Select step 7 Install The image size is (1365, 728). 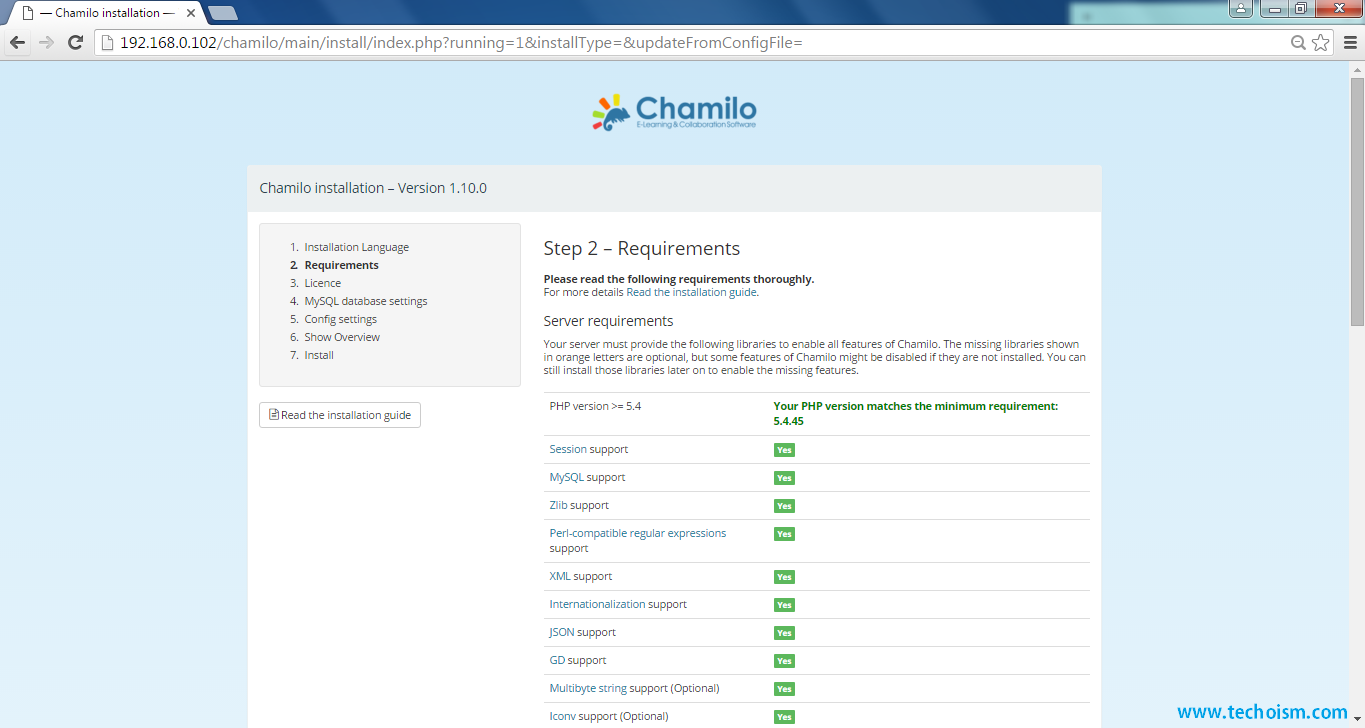pos(319,355)
